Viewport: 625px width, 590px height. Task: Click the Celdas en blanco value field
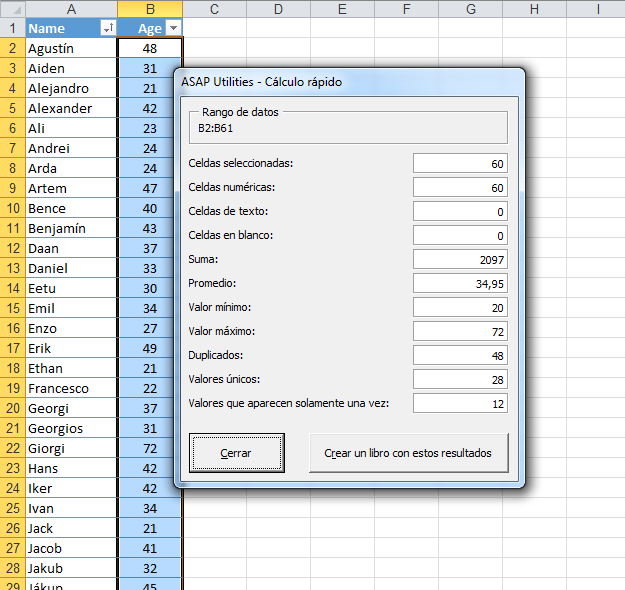[x=460, y=235]
